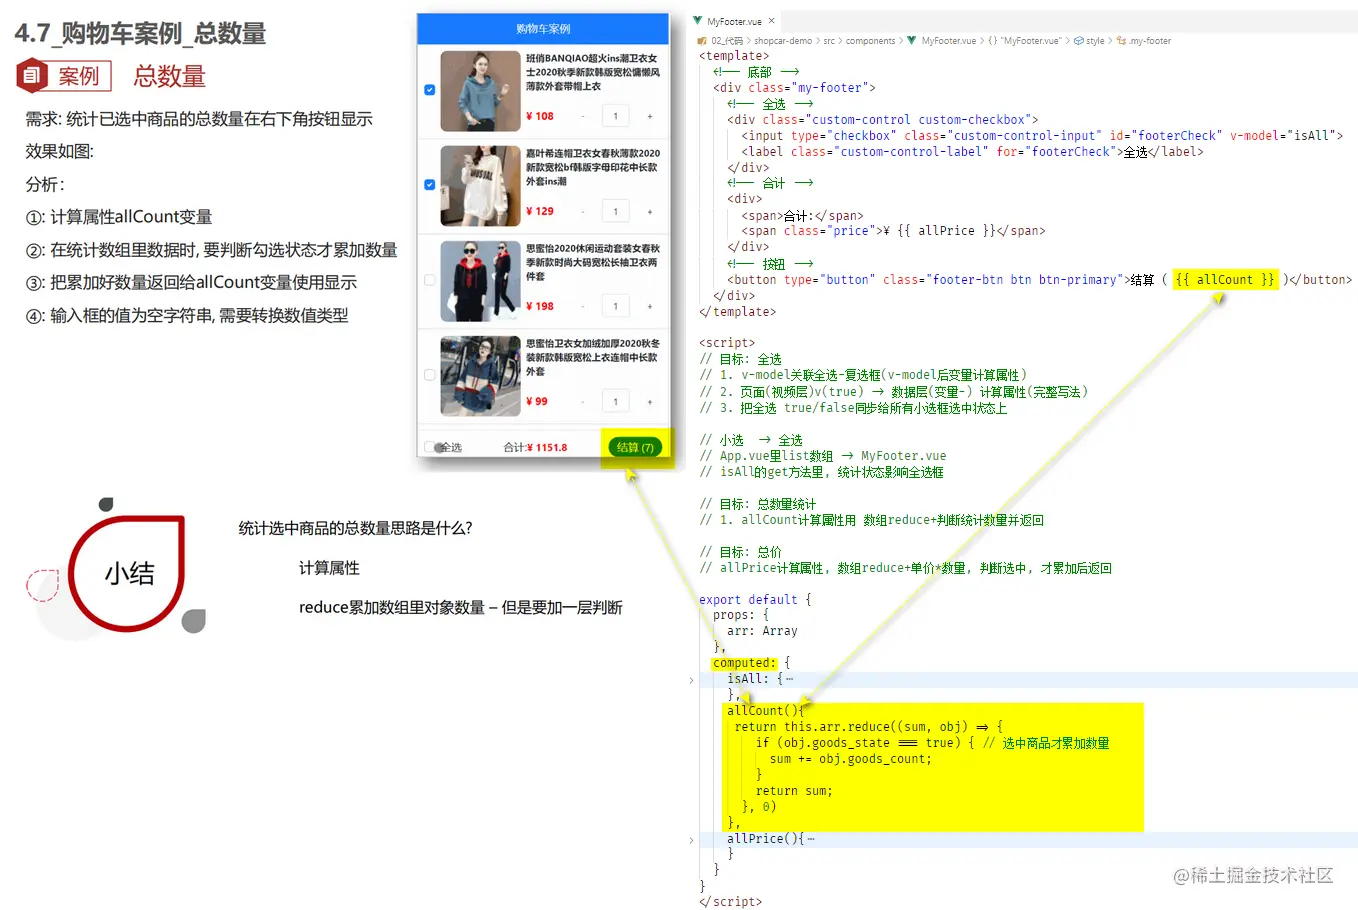The height and width of the screenshot is (910, 1358).
Task: Click the closing </template> tag line
Action: click(x=737, y=312)
